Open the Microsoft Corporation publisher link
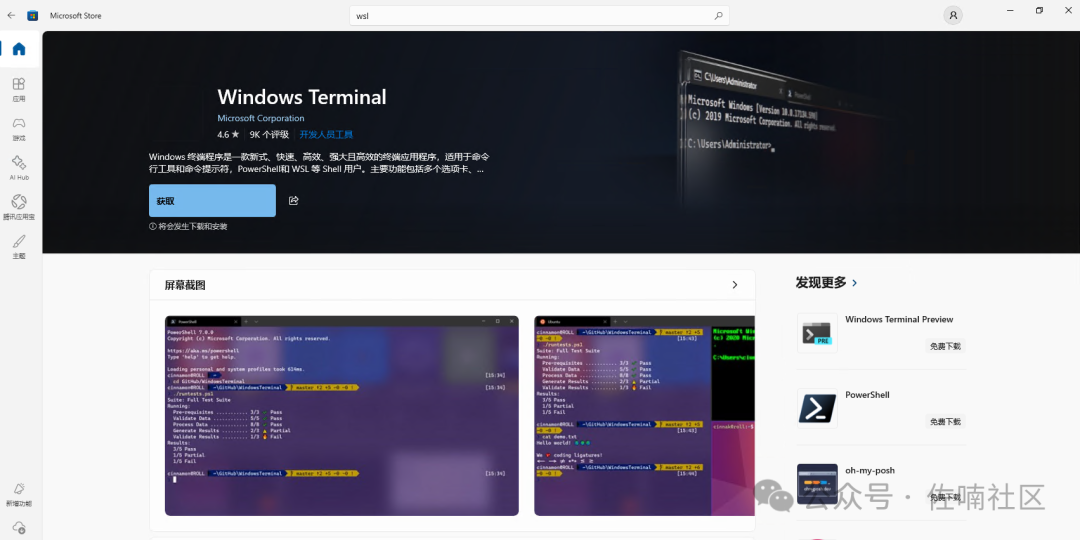 260,118
